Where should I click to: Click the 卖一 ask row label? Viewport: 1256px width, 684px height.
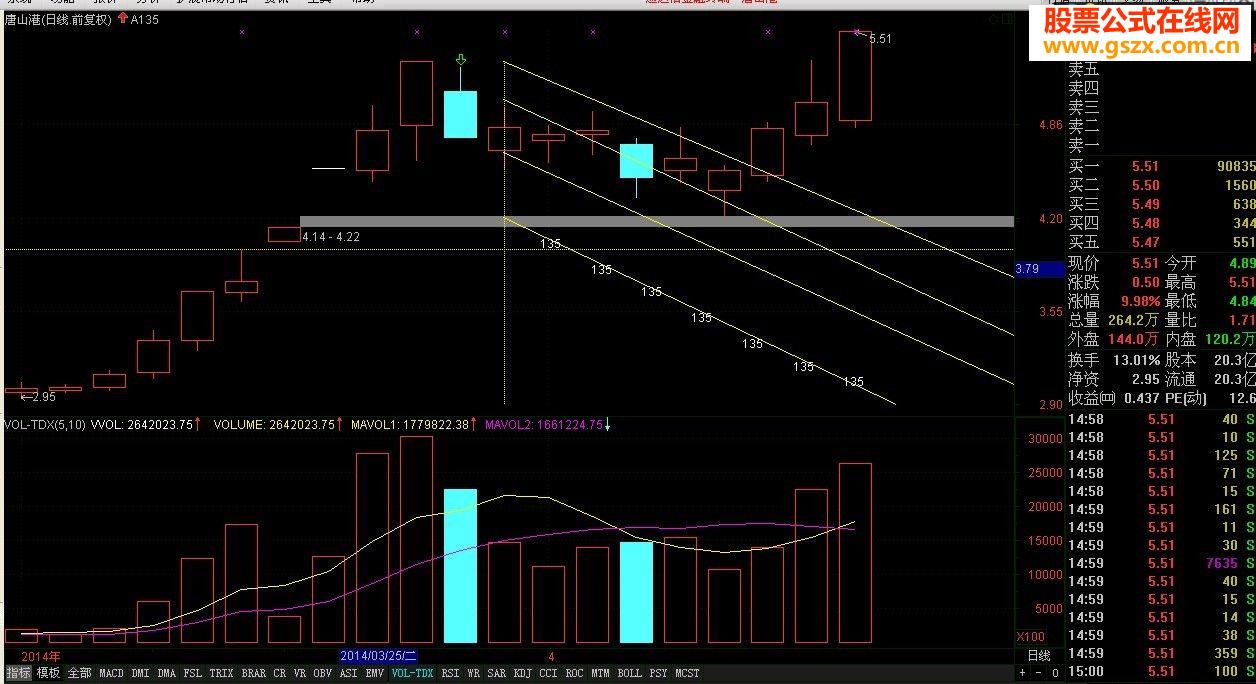[x=1084, y=145]
